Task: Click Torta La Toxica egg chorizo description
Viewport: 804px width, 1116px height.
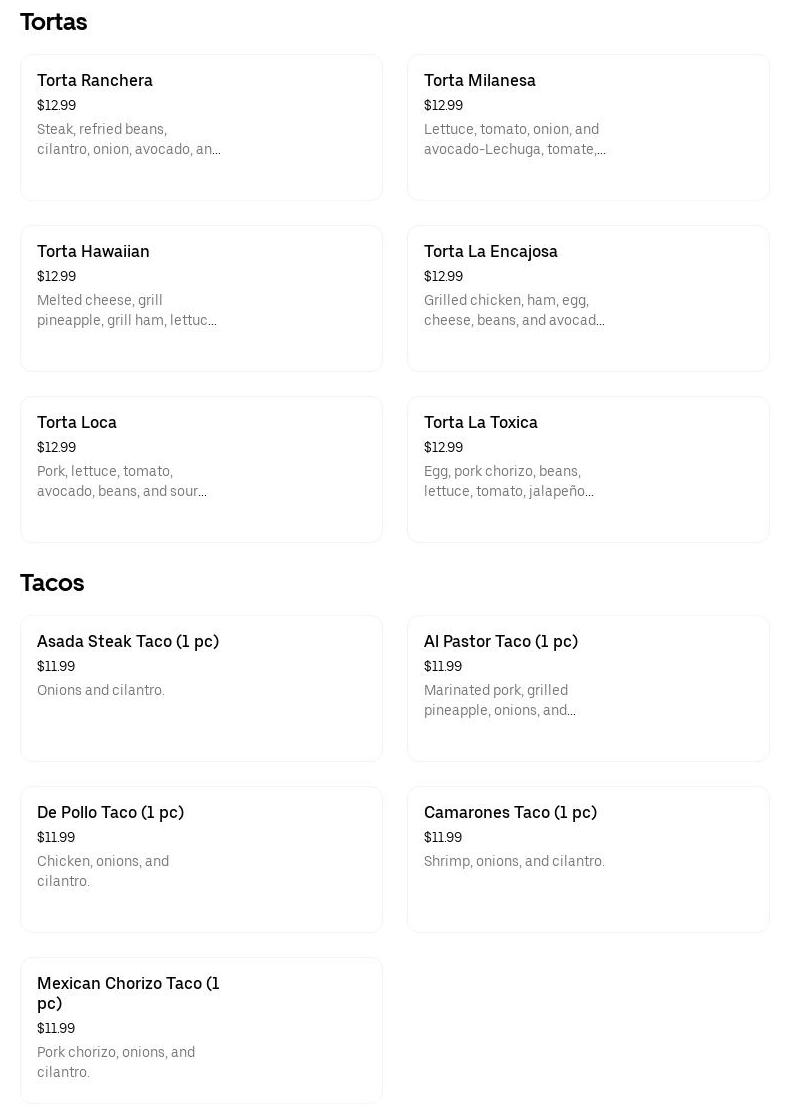Action: point(508,482)
